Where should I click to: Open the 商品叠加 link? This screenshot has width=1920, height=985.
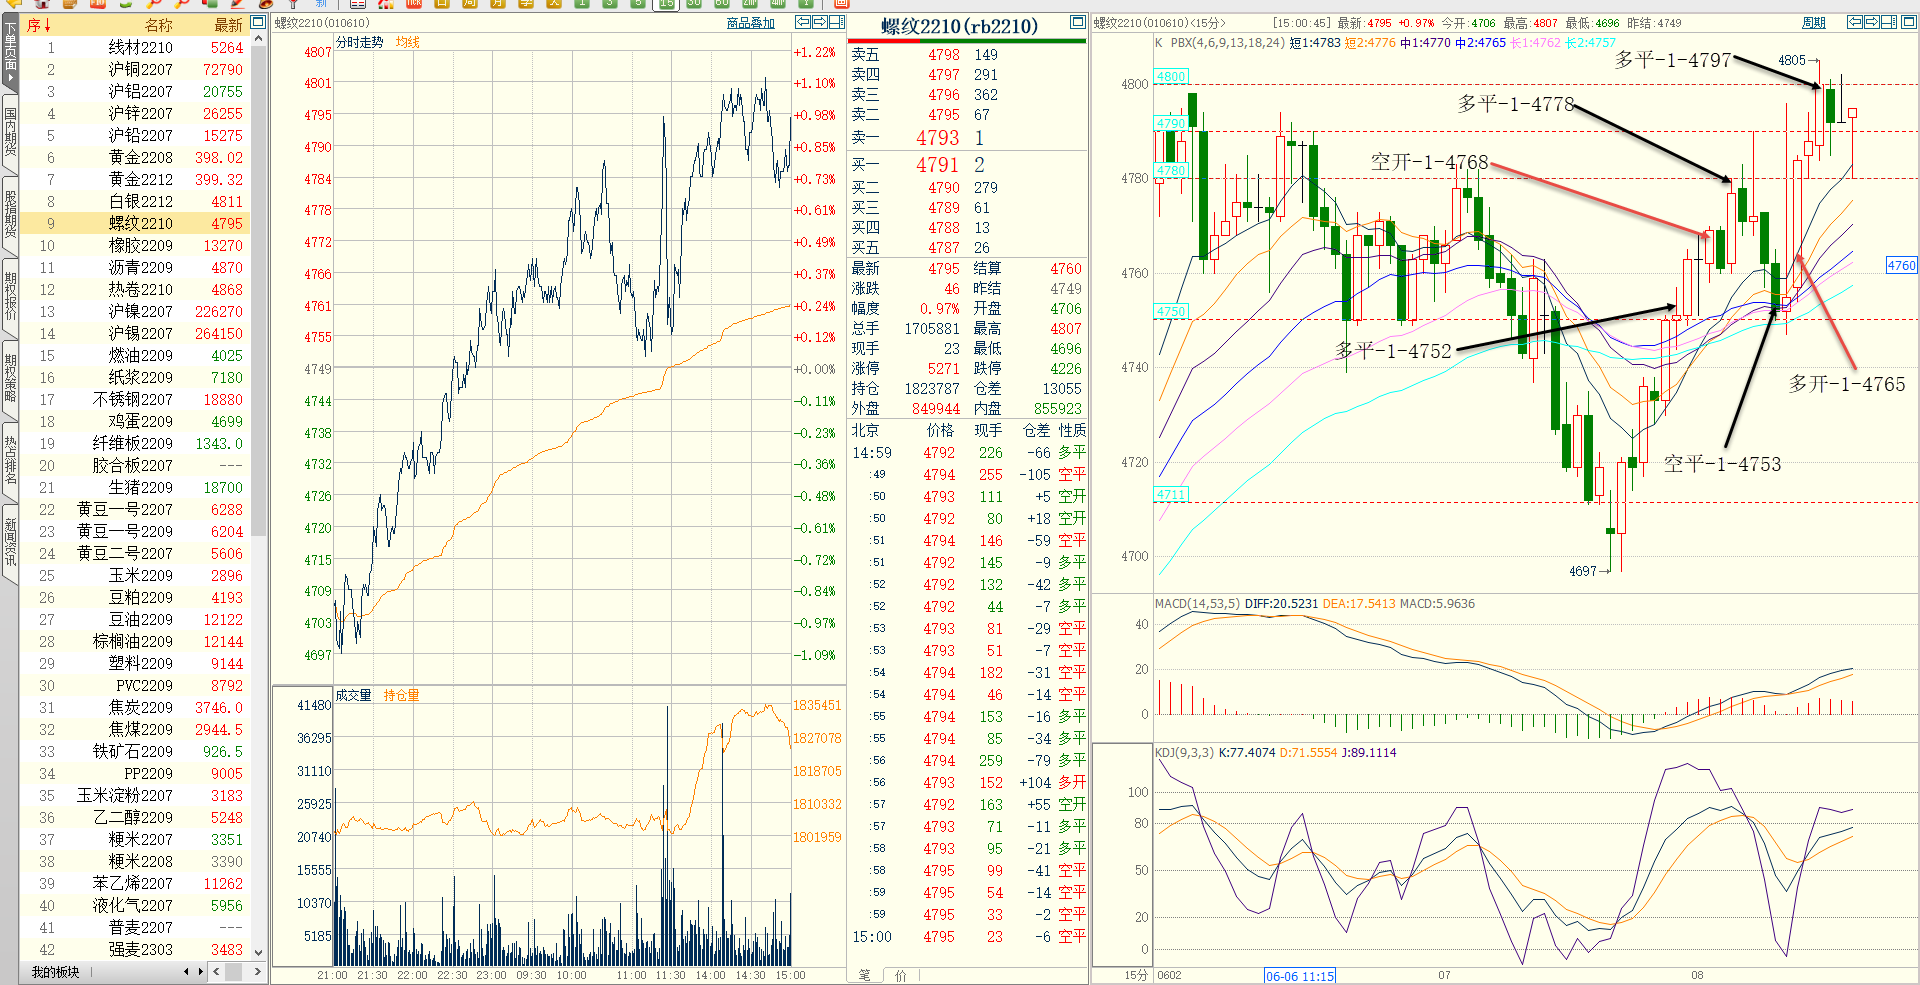(x=751, y=23)
